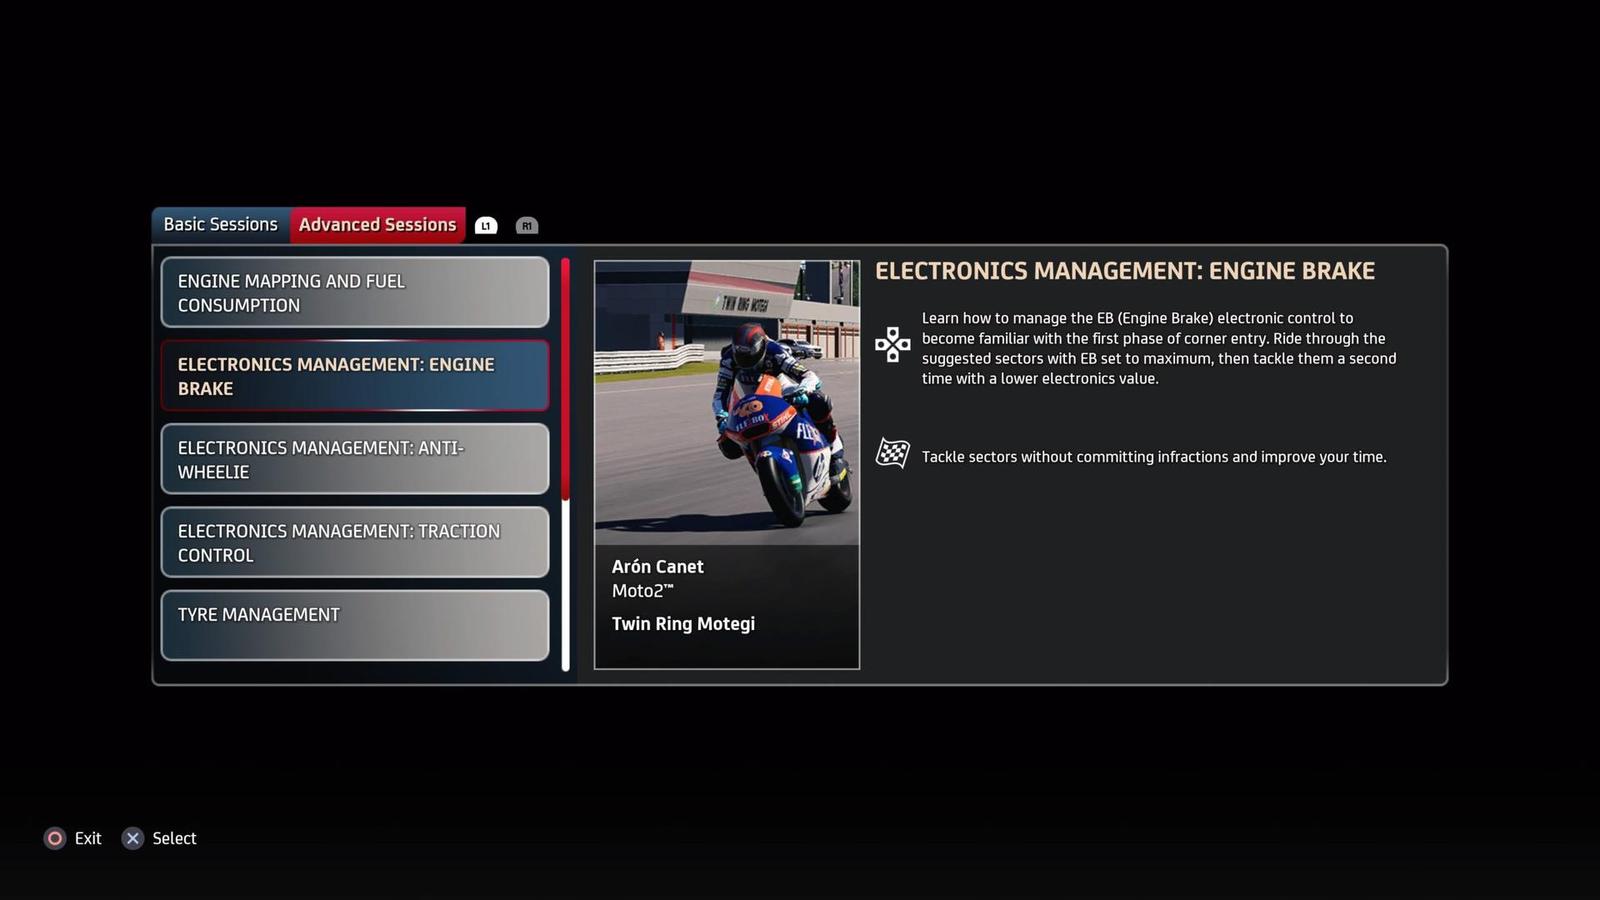This screenshot has width=1600, height=900.
Task: Choose Electronics Management: Engine Brake session
Action: (355, 376)
